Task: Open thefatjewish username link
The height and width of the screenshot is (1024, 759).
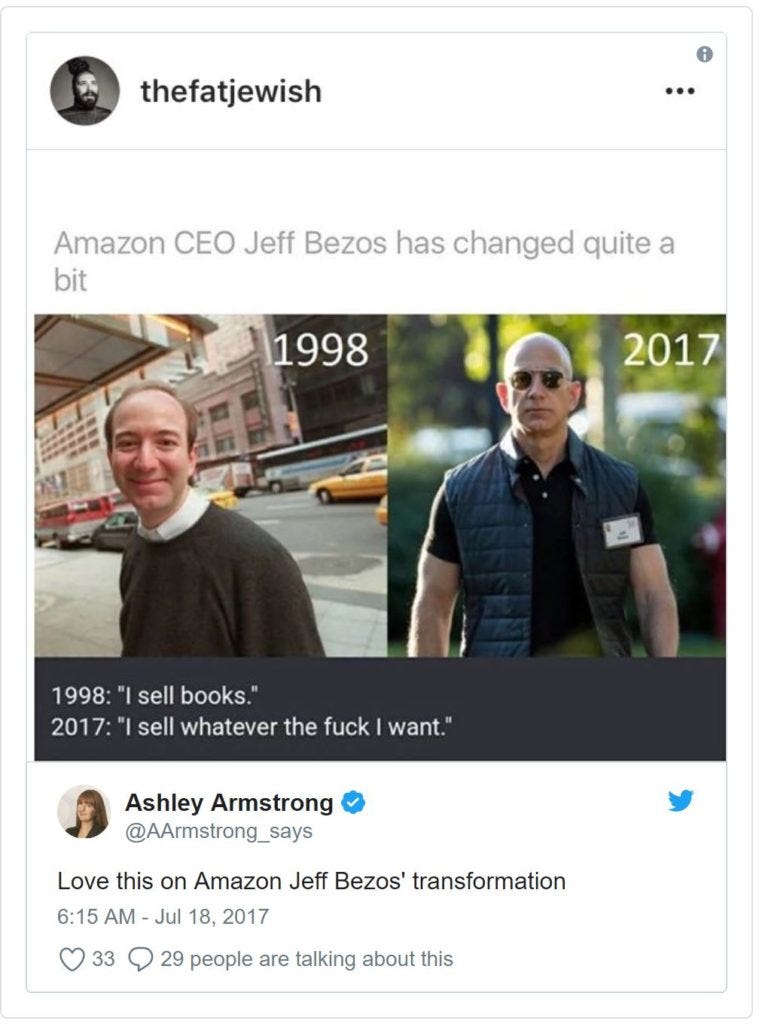Action: point(231,91)
